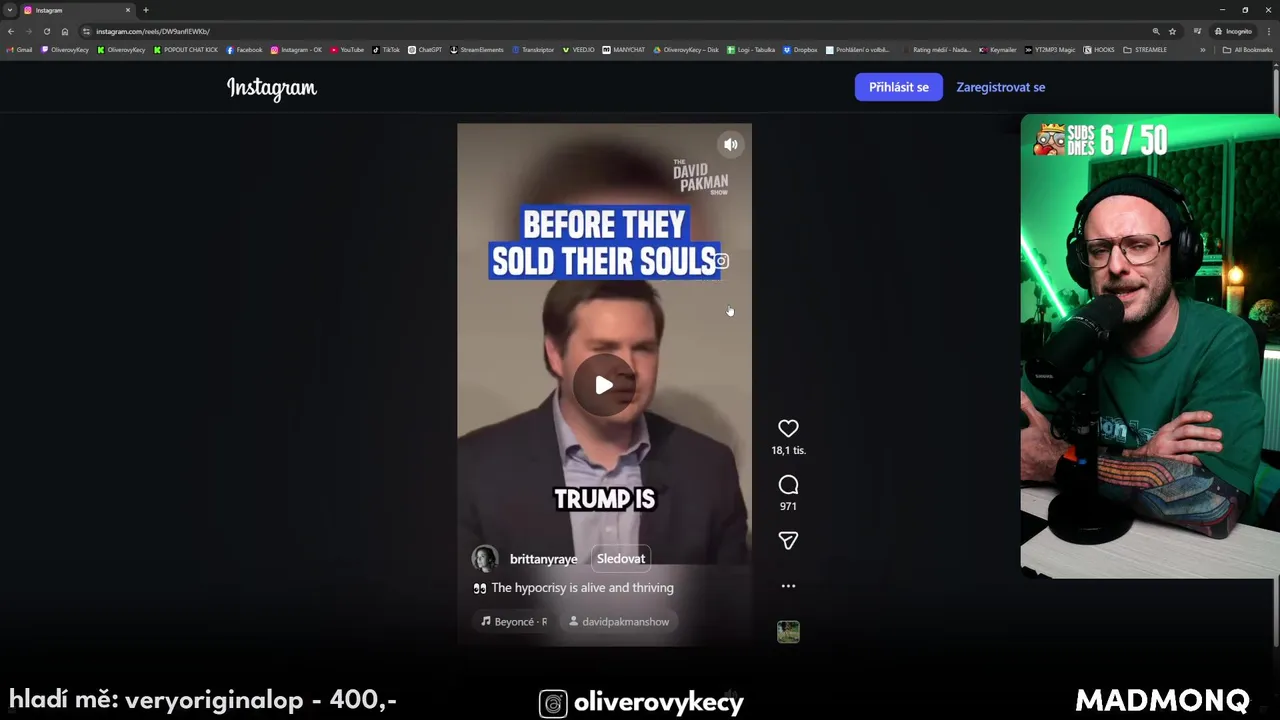Expand the tab search dropdown arrow
1280x720 pixels.
click(9, 10)
